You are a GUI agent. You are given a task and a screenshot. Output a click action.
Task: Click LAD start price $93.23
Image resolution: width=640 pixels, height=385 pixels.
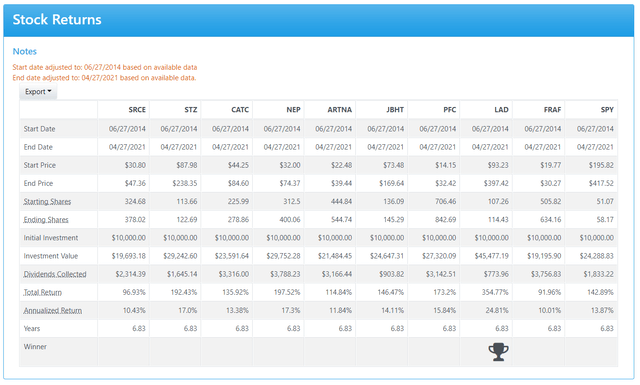tap(498, 165)
